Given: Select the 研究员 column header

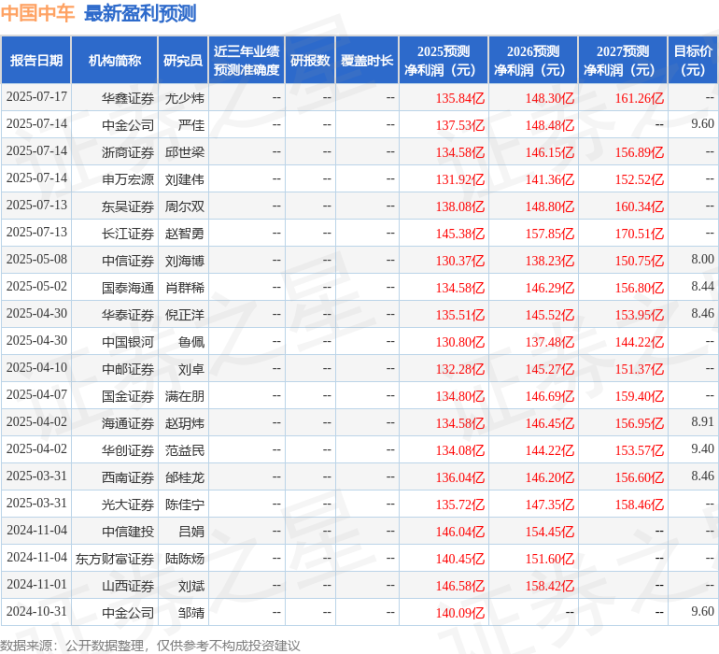Looking at the screenshot, I should coord(183,60).
